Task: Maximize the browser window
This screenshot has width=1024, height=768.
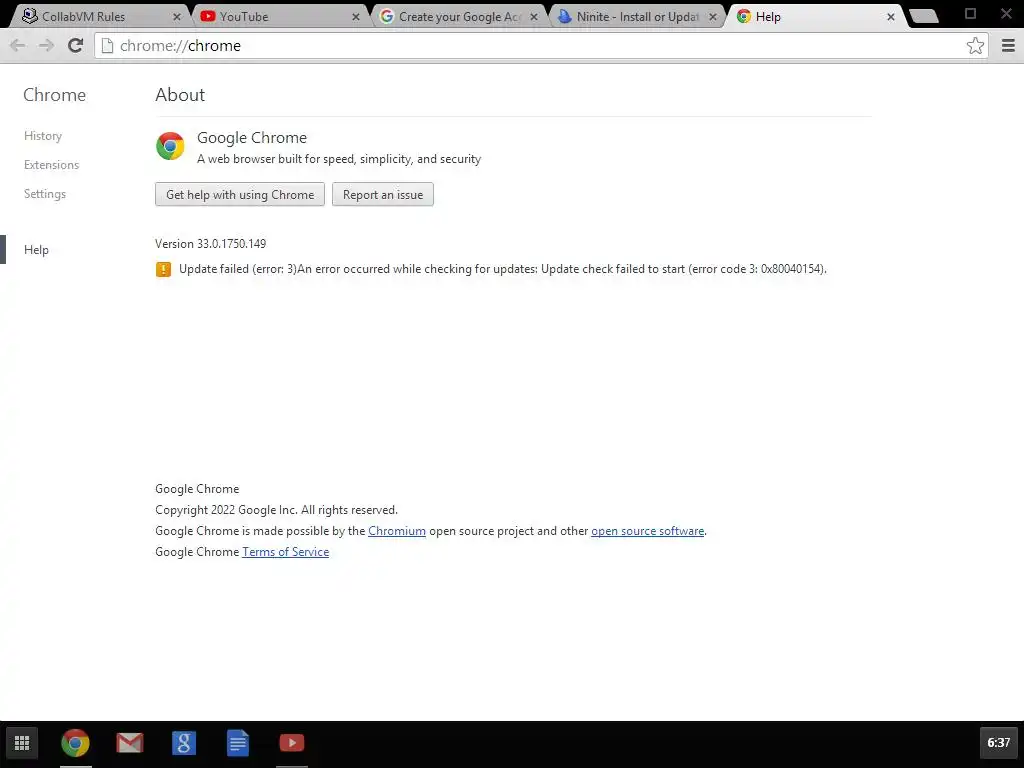Action: [970, 14]
